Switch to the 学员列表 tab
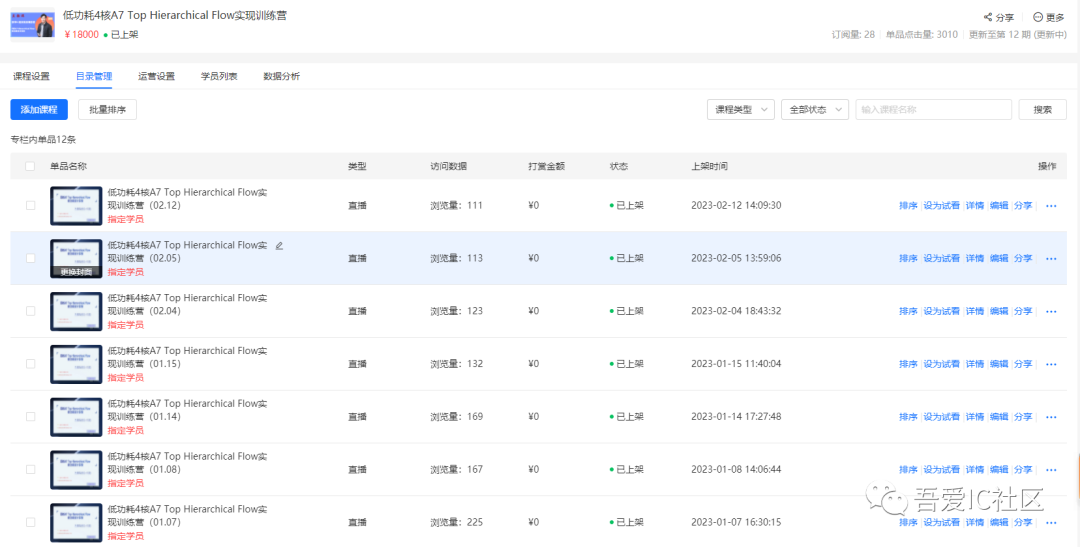 pyautogui.click(x=219, y=76)
